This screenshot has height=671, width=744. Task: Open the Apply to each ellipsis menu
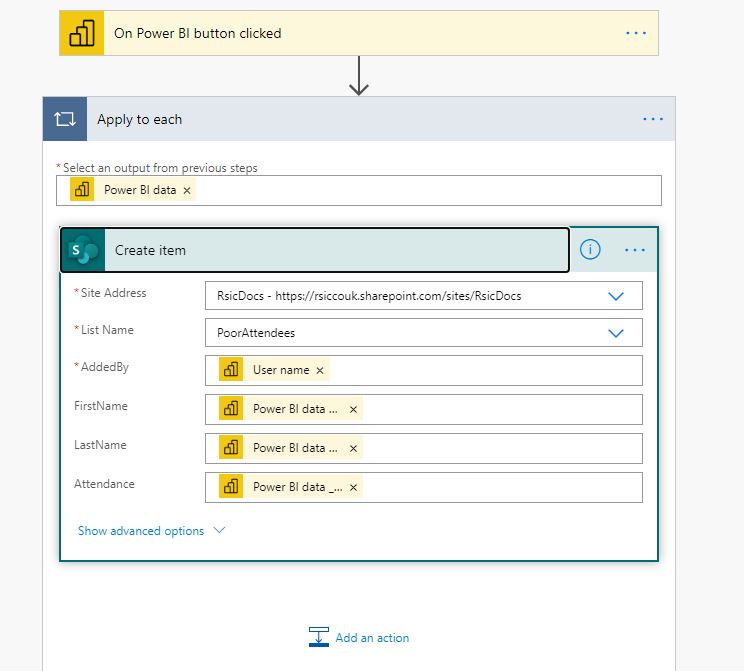click(653, 119)
